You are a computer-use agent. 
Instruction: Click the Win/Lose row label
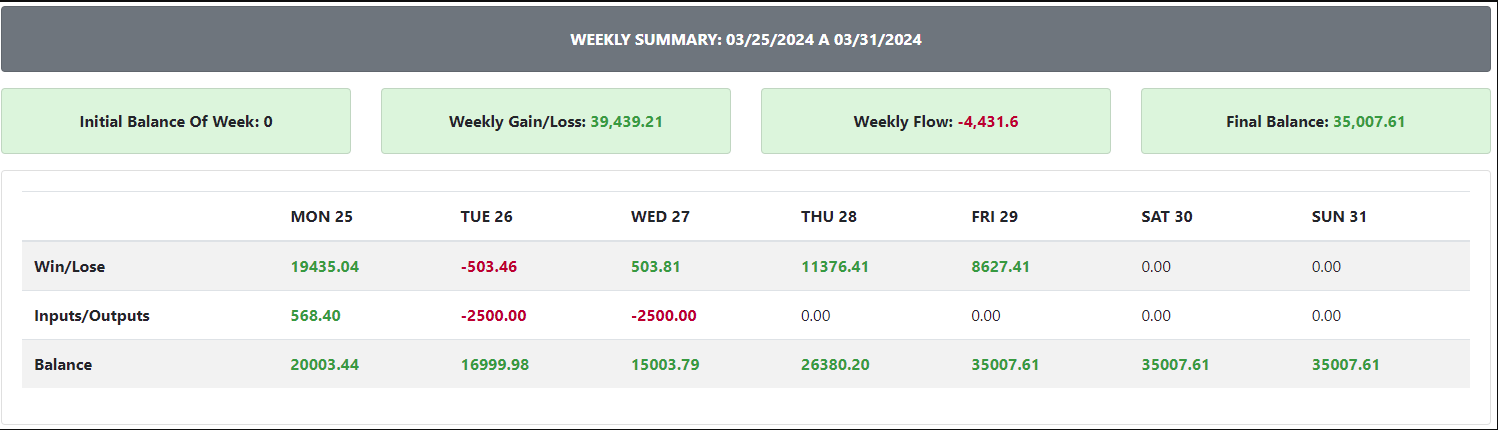tap(69, 267)
